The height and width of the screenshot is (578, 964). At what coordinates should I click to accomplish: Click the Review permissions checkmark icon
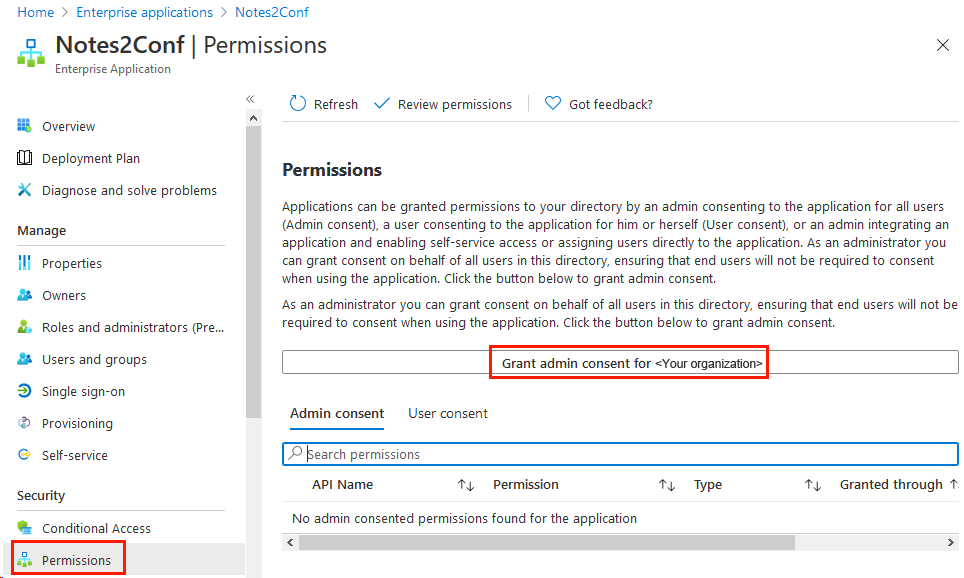click(x=381, y=104)
